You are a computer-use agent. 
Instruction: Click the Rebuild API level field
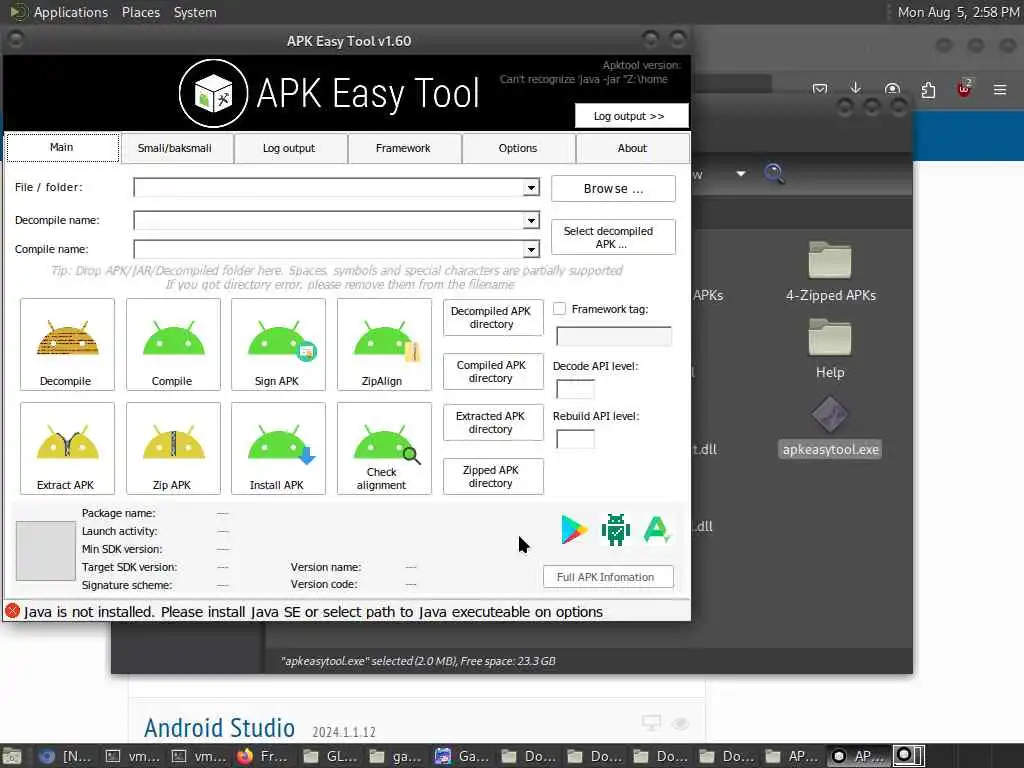(x=575, y=439)
